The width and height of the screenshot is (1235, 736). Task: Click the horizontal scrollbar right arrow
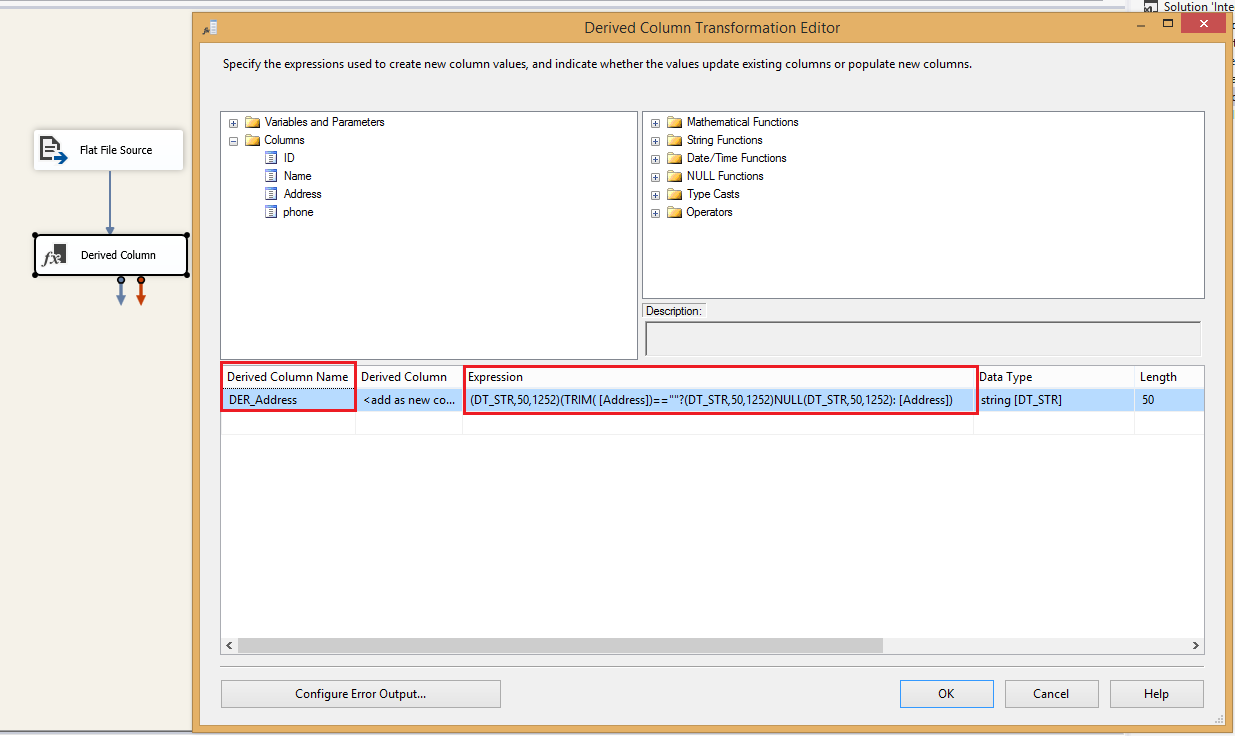pos(1195,645)
